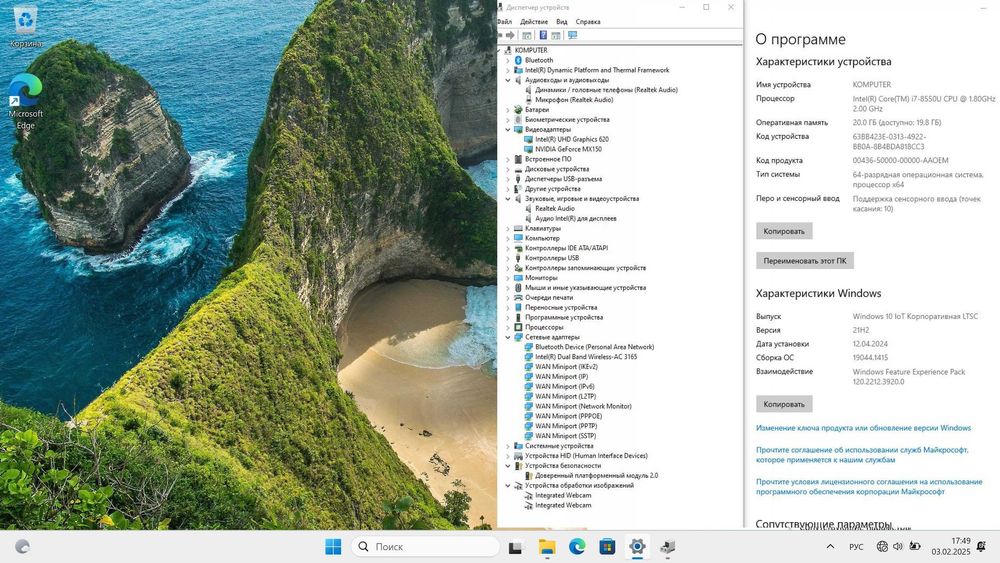This screenshot has width=1000, height=563.
Task: Select the KOMPUTER root node
Action: click(531, 50)
